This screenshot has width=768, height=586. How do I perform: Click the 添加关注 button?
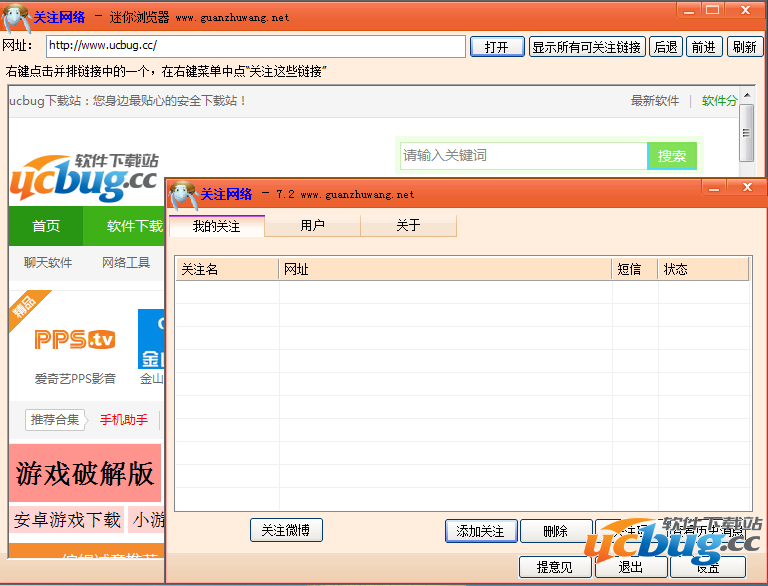coord(481,531)
